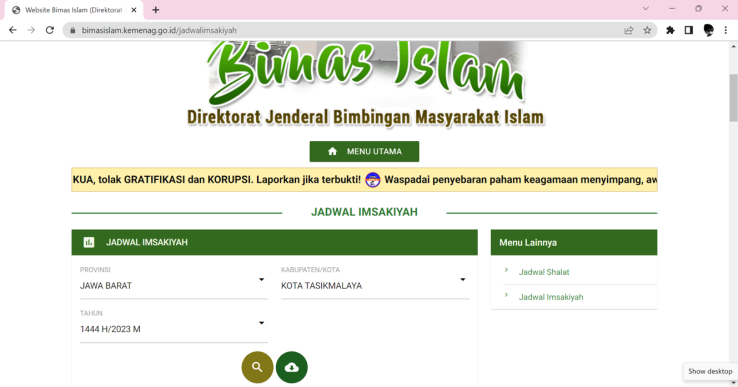738x387 pixels.
Task: Click the round logo in scrolling banner
Action: pyautogui.click(x=373, y=180)
